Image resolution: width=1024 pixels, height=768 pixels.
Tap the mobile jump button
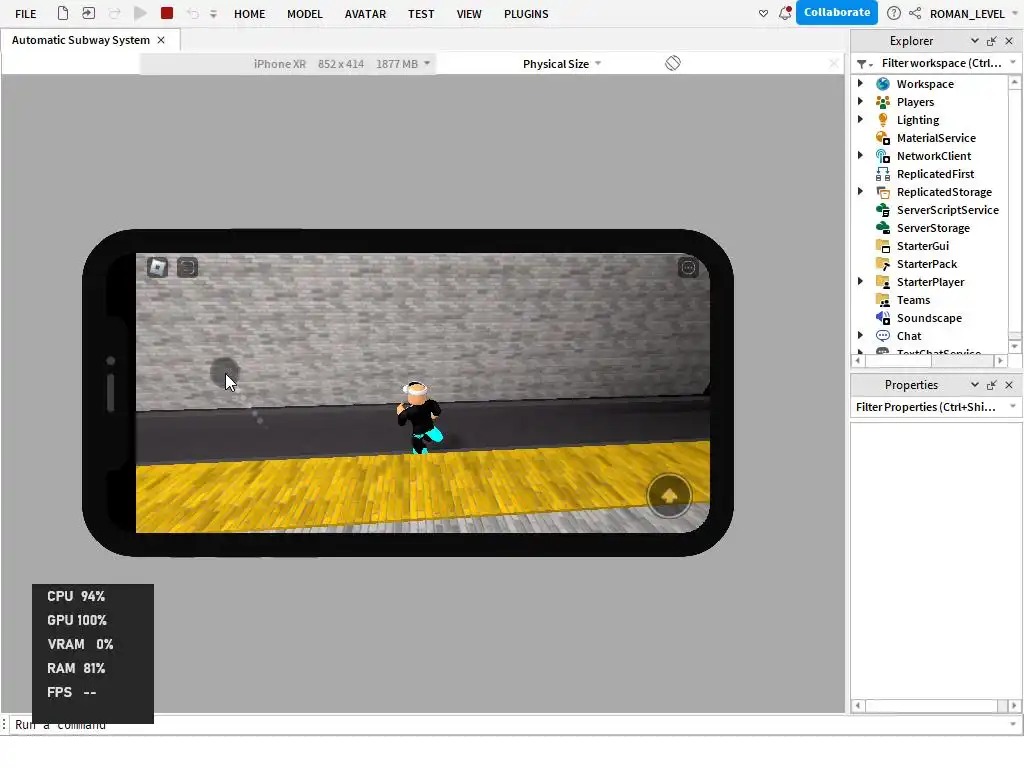pyautogui.click(x=669, y=496)
